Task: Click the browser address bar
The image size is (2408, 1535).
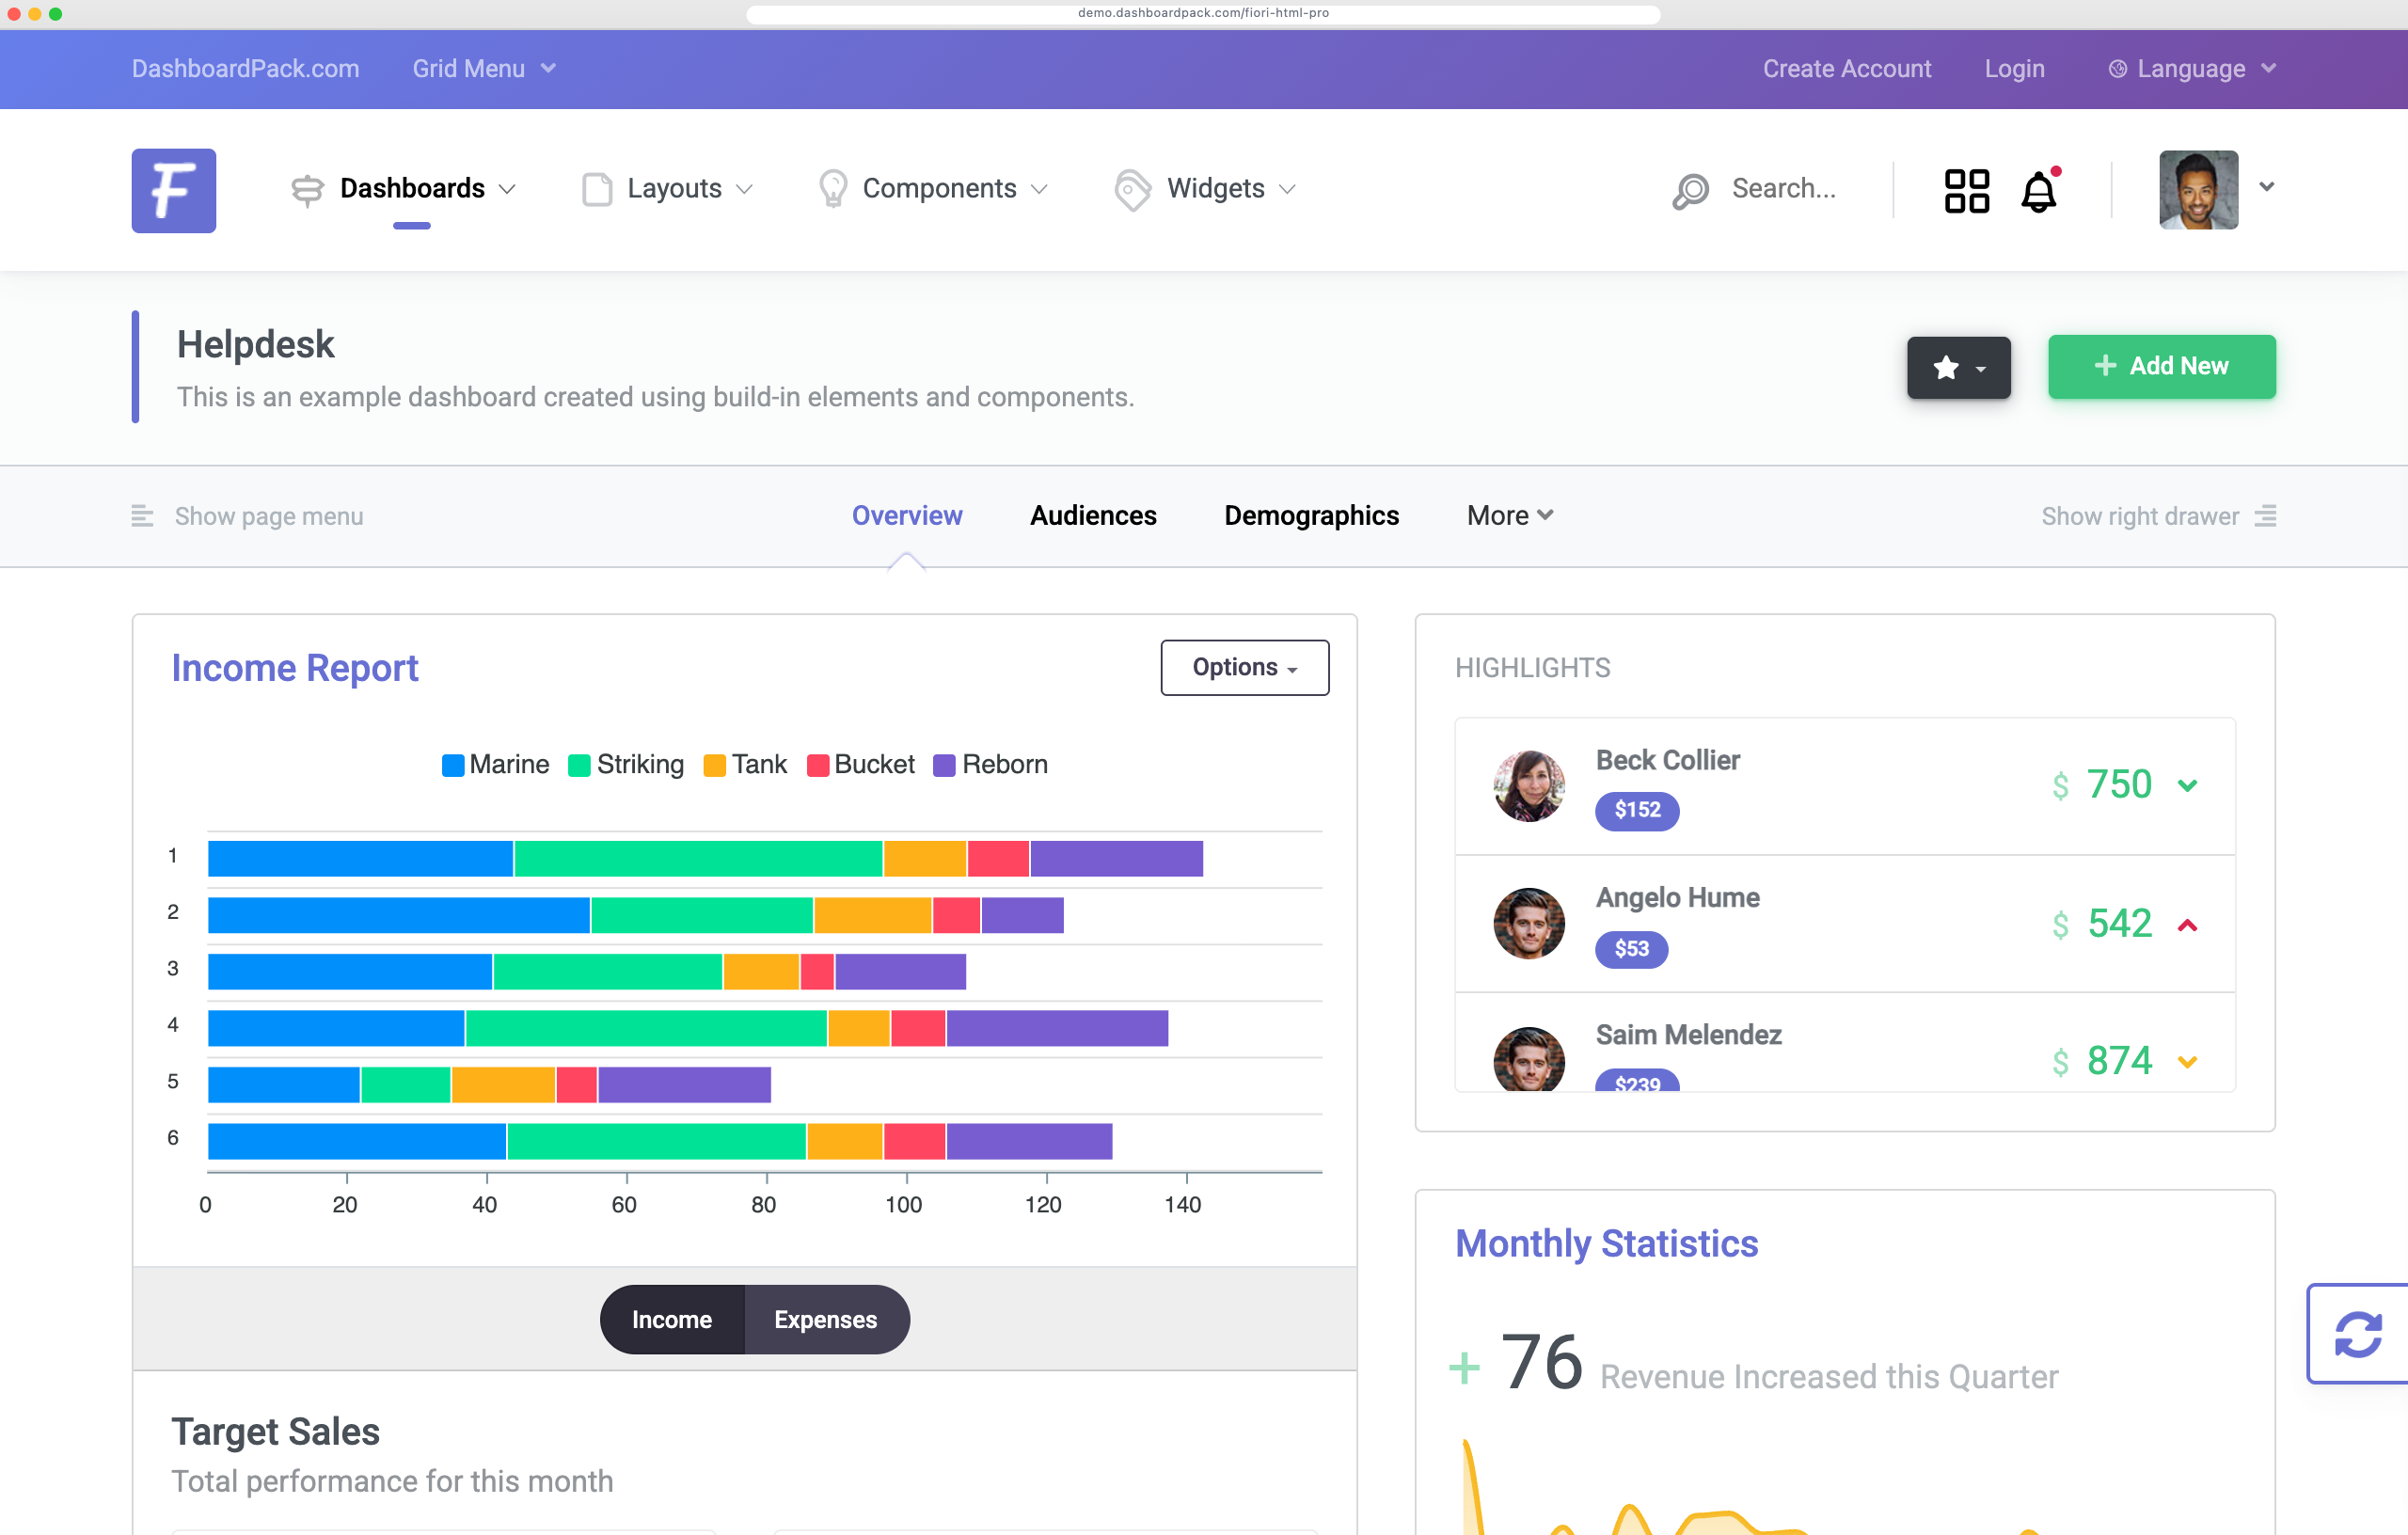Action: (x=1203, y=13)
